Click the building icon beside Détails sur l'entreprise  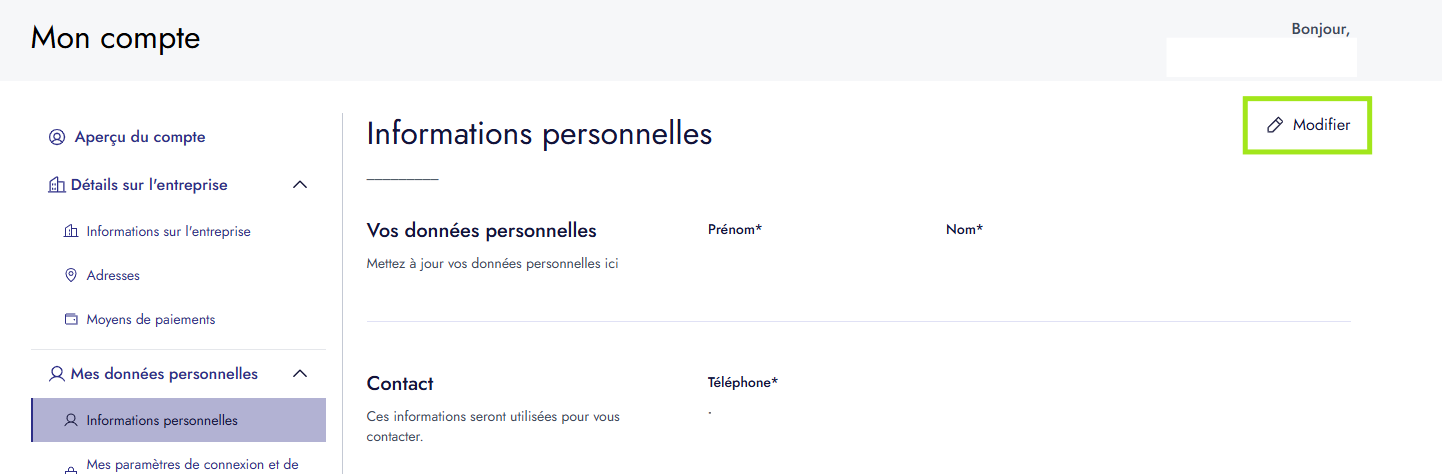pos(57,185)
